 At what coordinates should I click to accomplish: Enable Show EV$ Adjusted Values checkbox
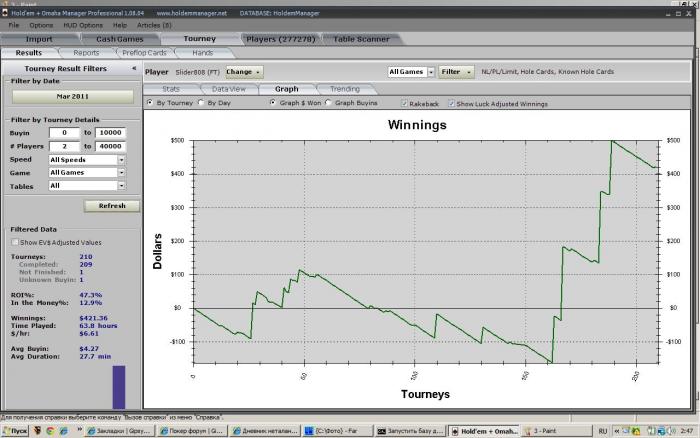(x=15, y=242)
